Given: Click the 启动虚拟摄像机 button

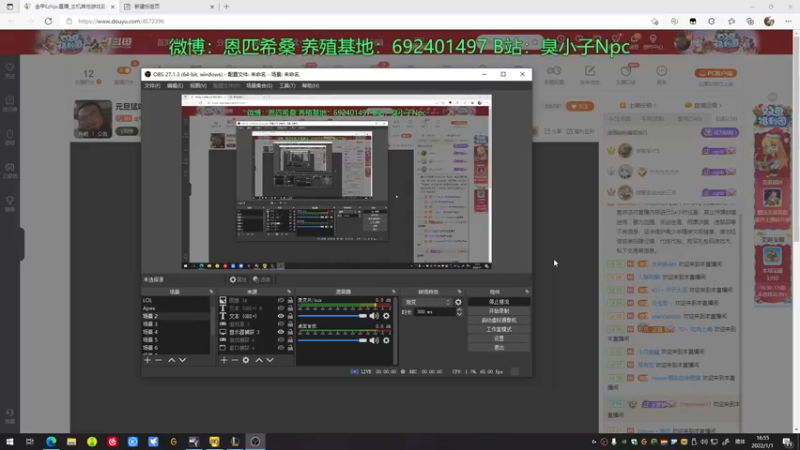Looking at the screenshot, I should coord(499,320).
